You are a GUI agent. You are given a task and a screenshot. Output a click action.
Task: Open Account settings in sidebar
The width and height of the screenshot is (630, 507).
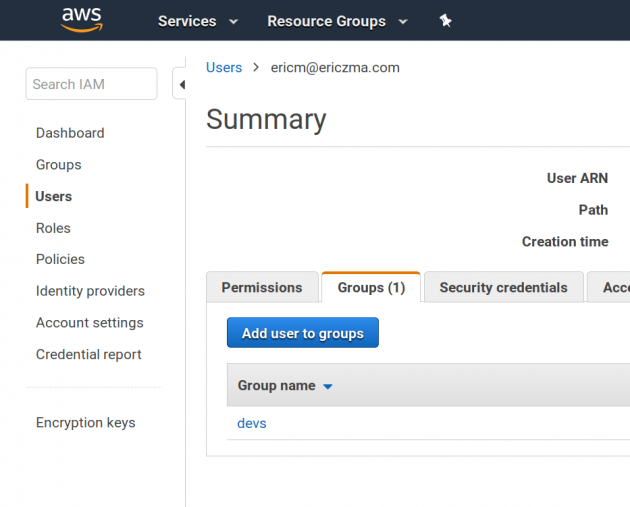click(90, 323)
